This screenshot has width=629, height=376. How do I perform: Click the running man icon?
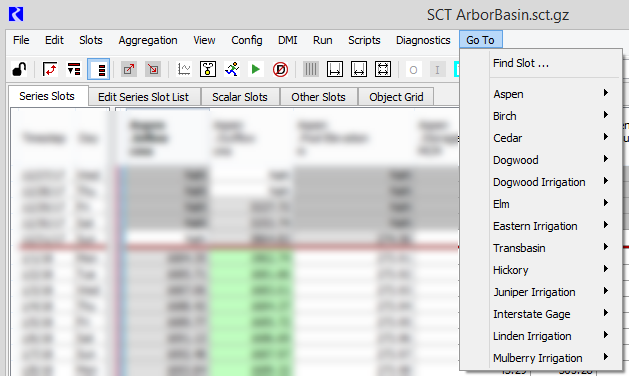(232, 69)
